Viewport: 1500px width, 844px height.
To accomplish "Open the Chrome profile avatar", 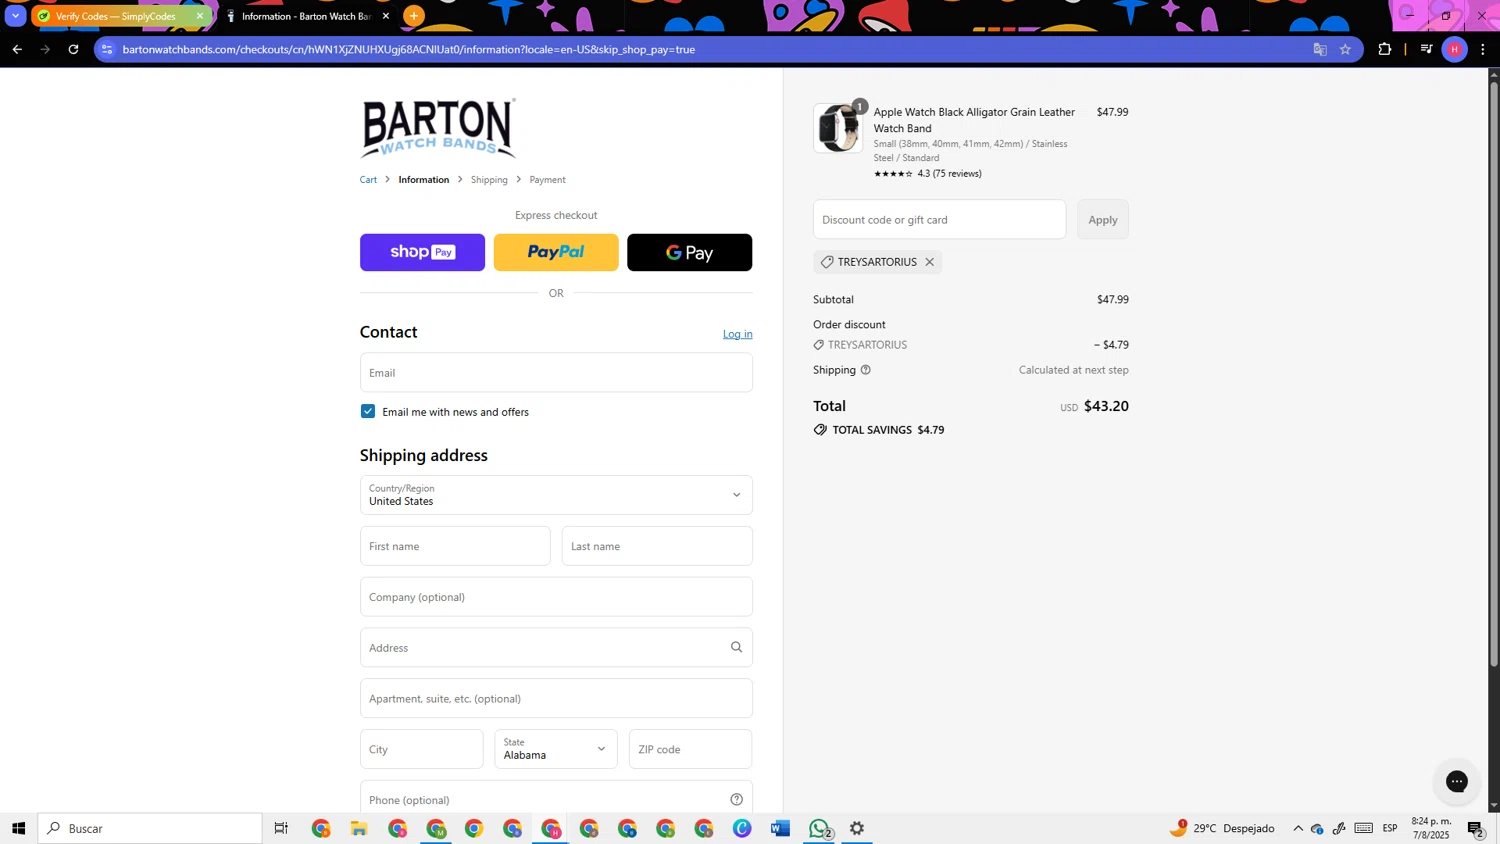I will (1454, 49).
